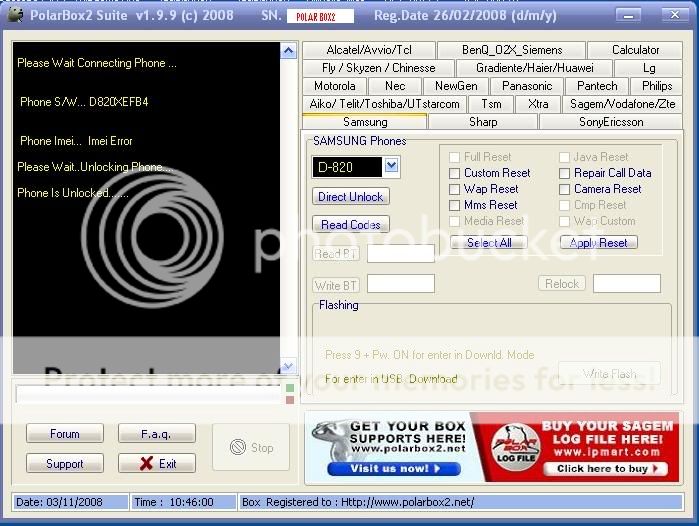699x526 pixels.
Task: Enable the Custom Reset checkbox
Action: [x=454, y=173]
